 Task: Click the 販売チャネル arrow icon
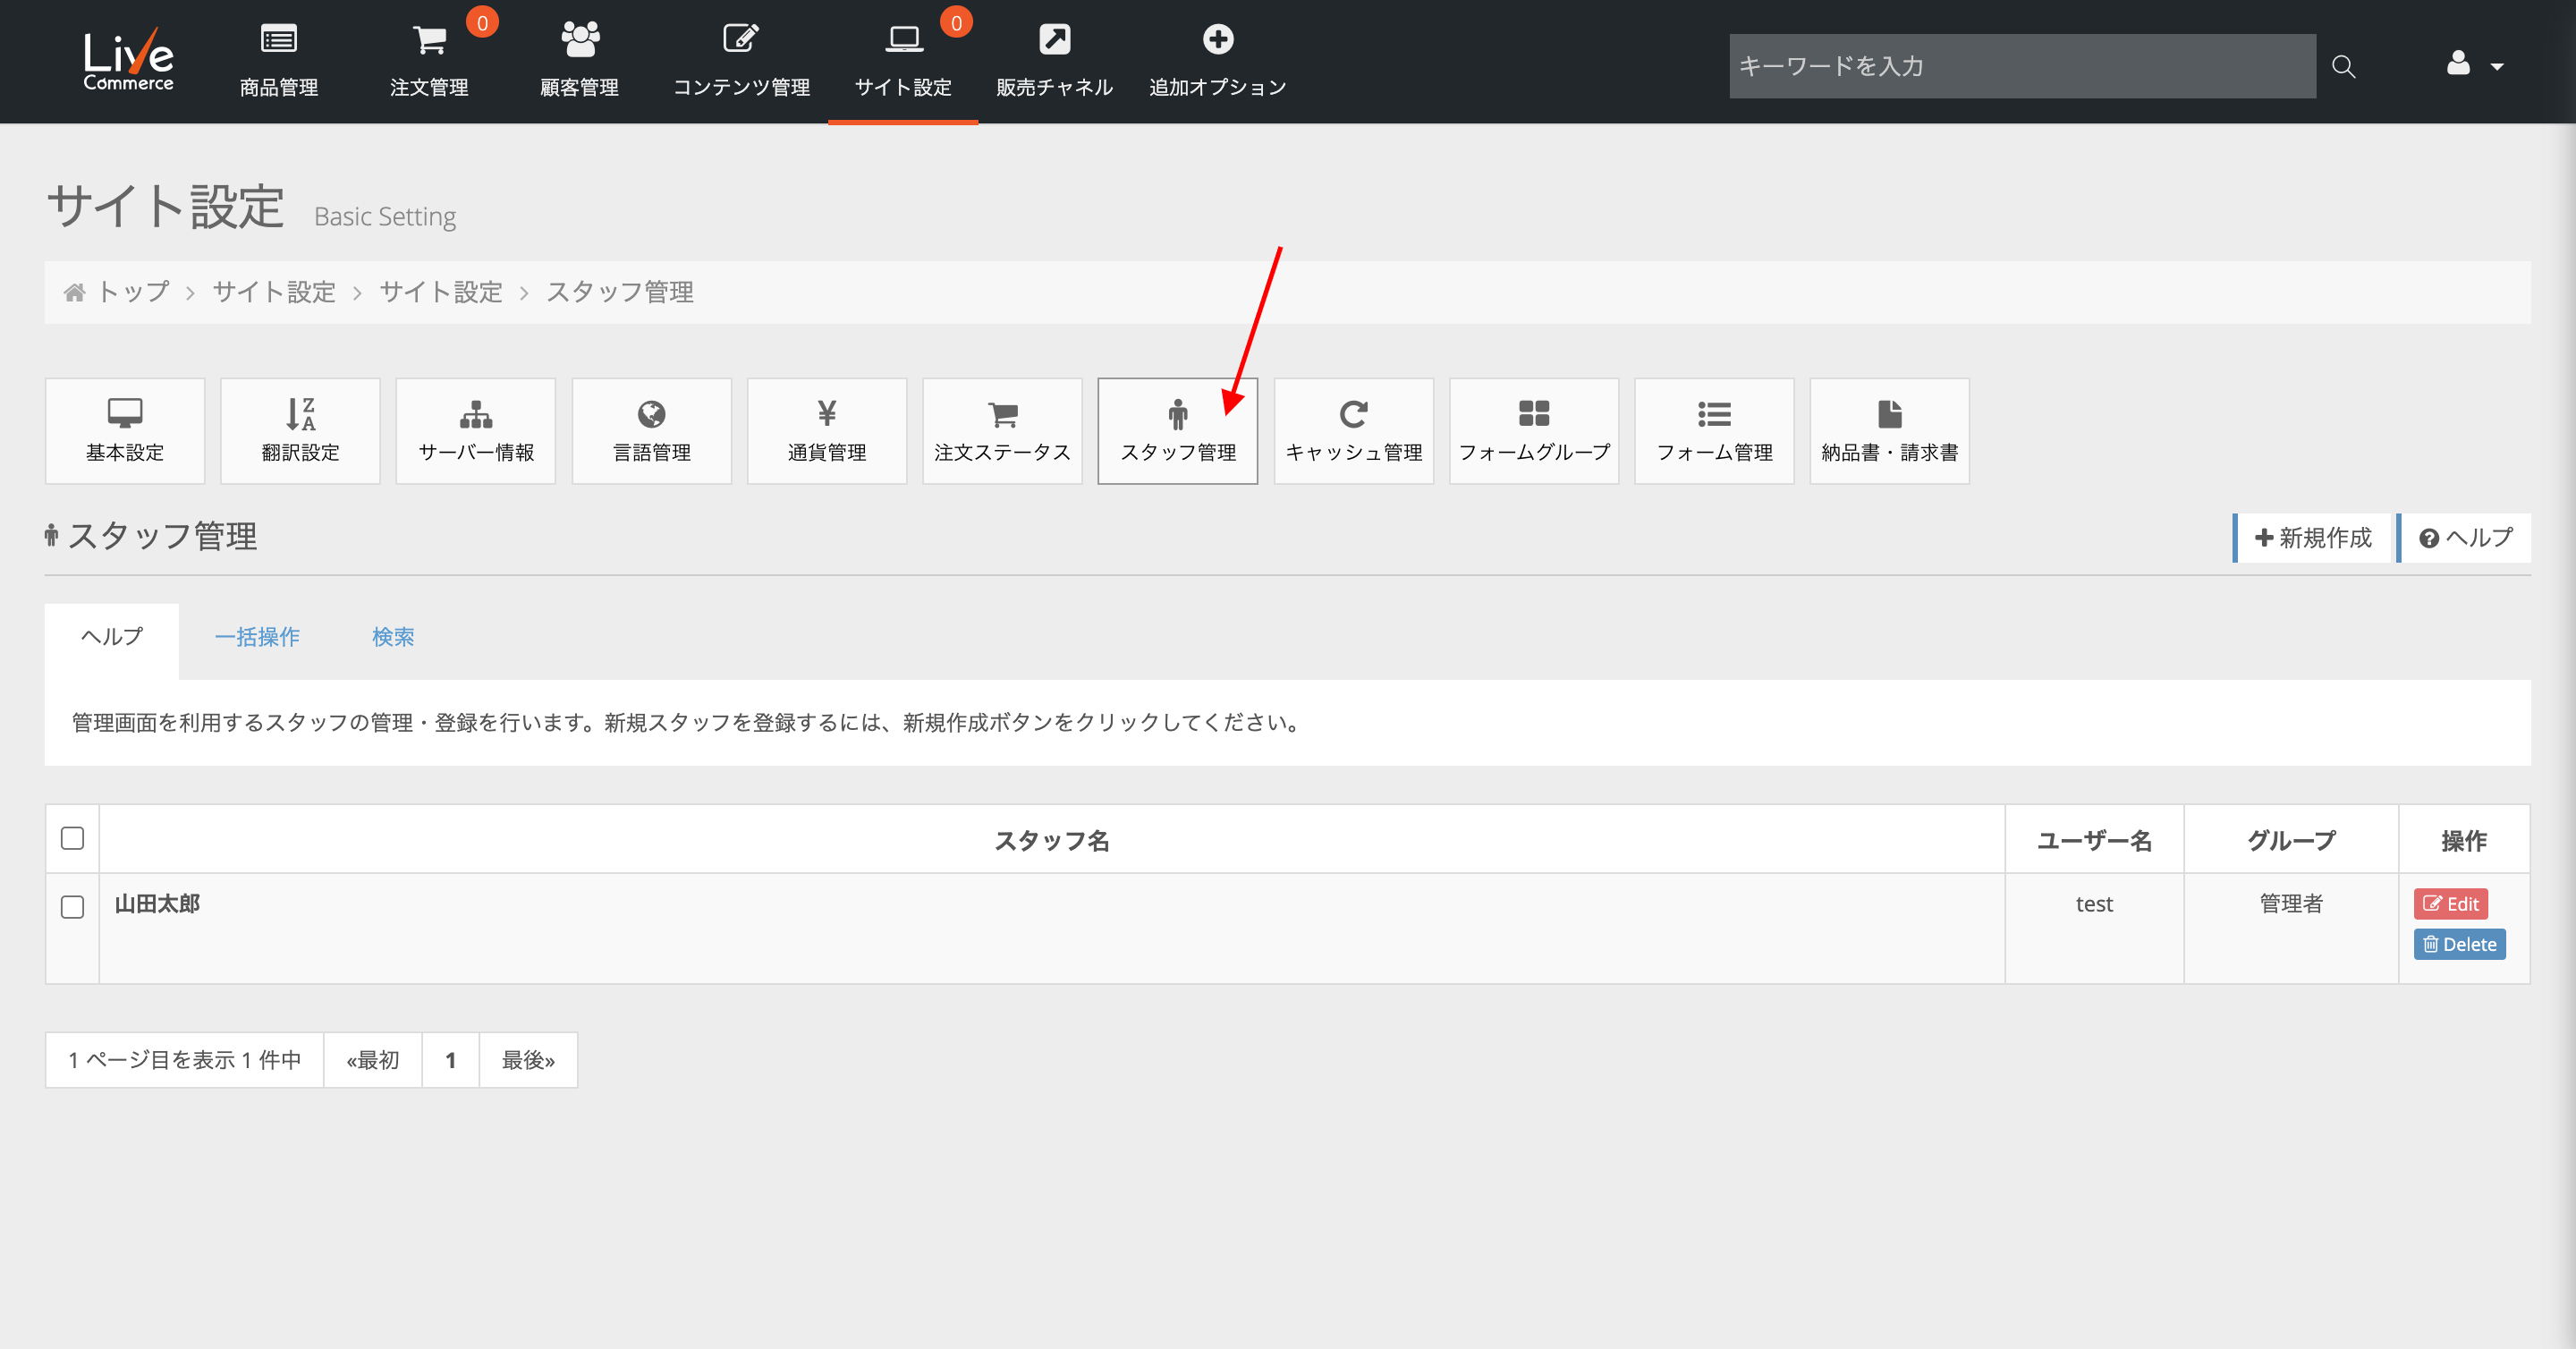pyautogui.click(x=1054, y=40)
